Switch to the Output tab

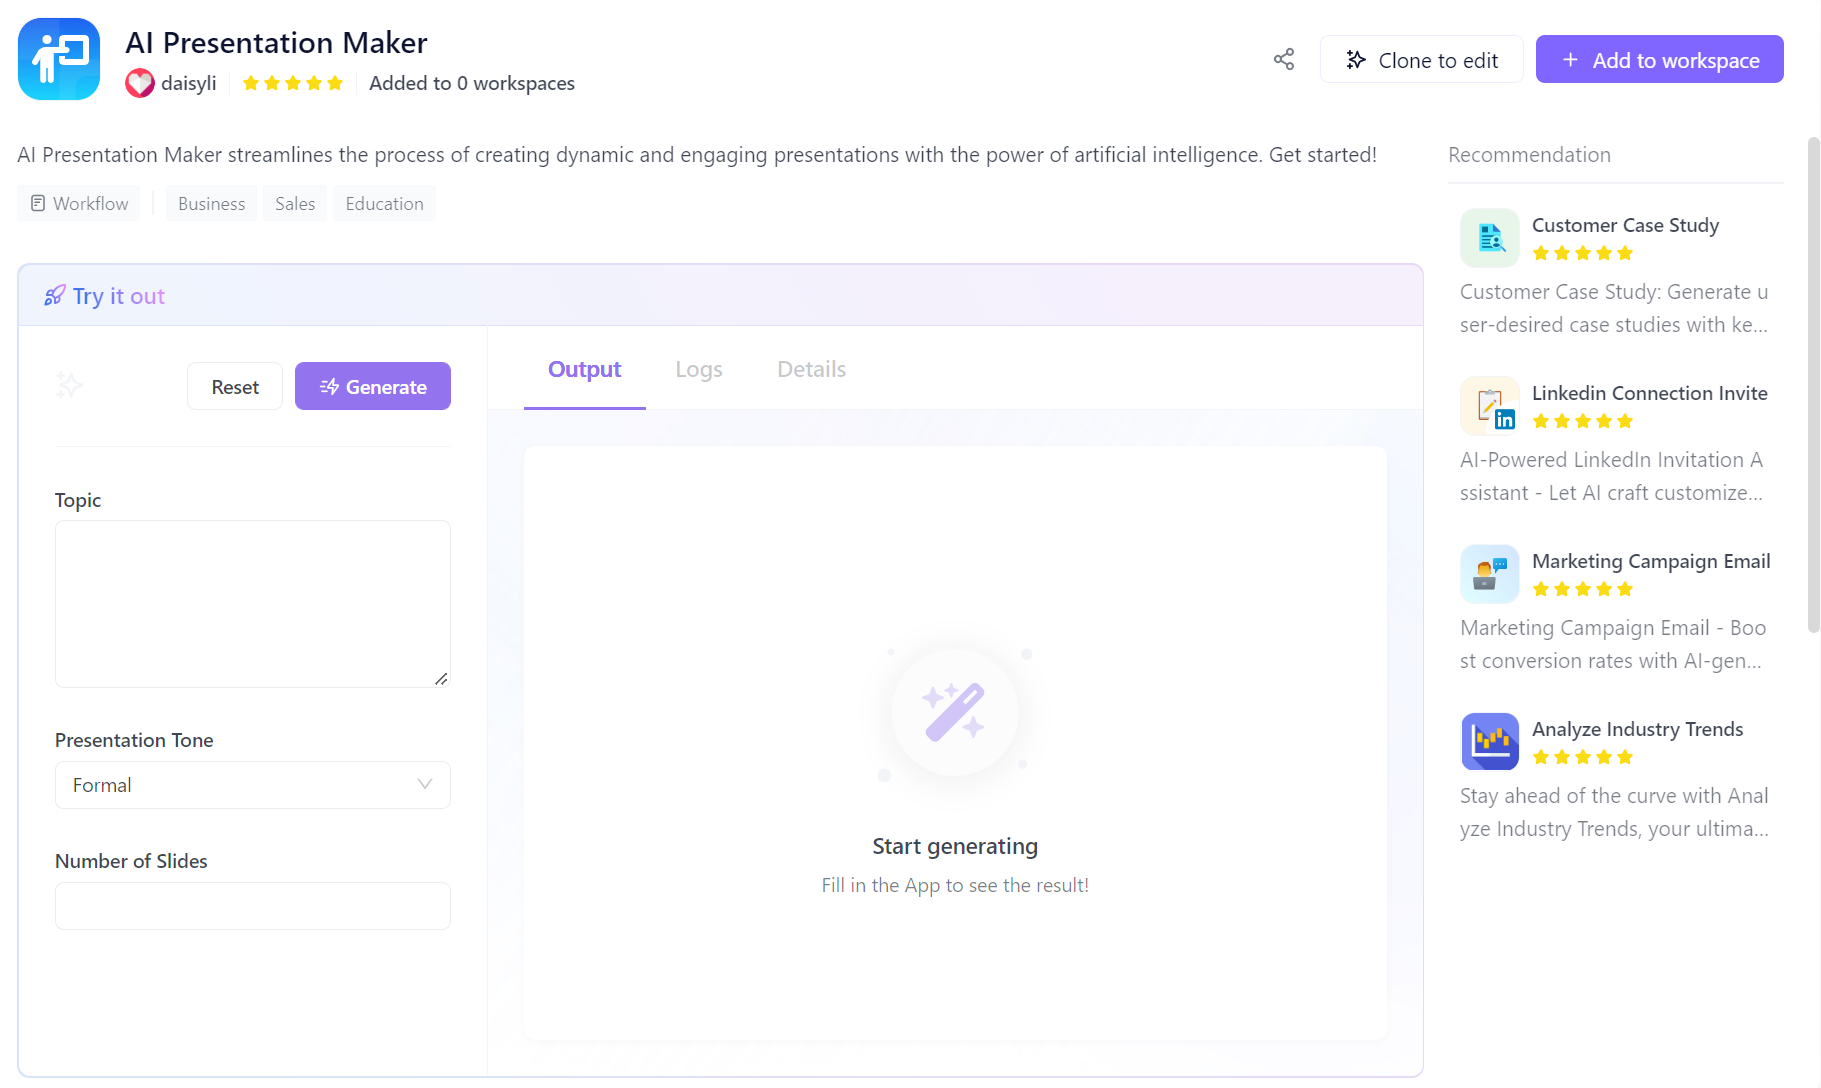pyautogui.click(x=584, y=370)
